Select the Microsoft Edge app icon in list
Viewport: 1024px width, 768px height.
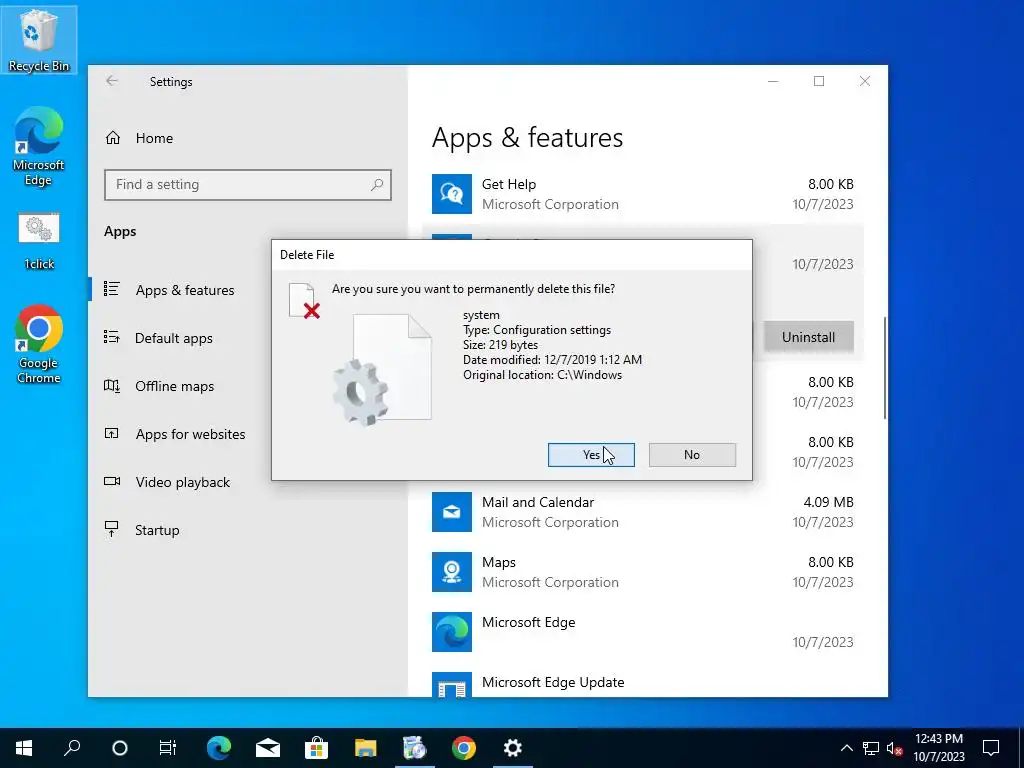pos(452,632)
